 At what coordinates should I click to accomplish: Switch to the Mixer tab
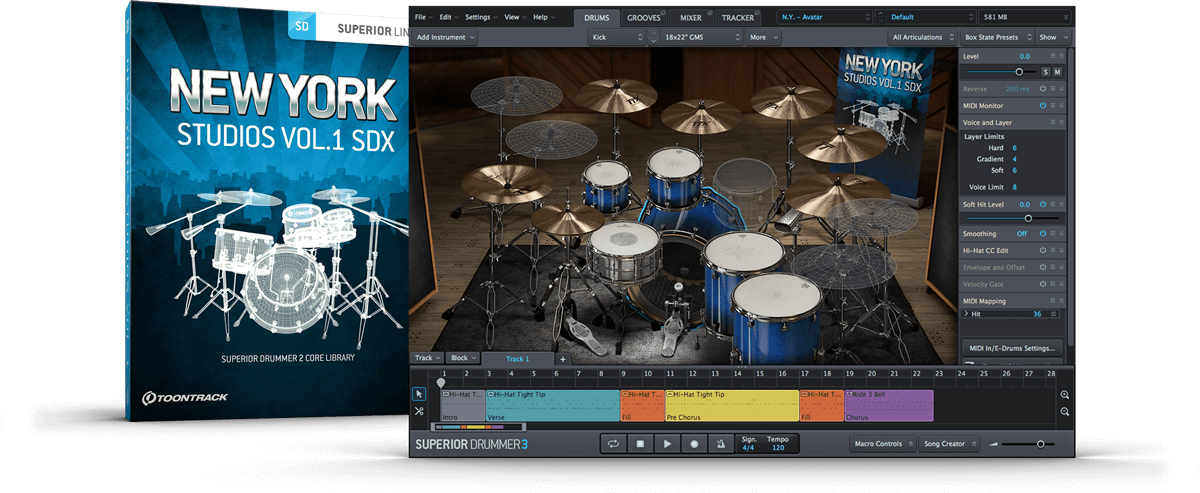(690, 18)
